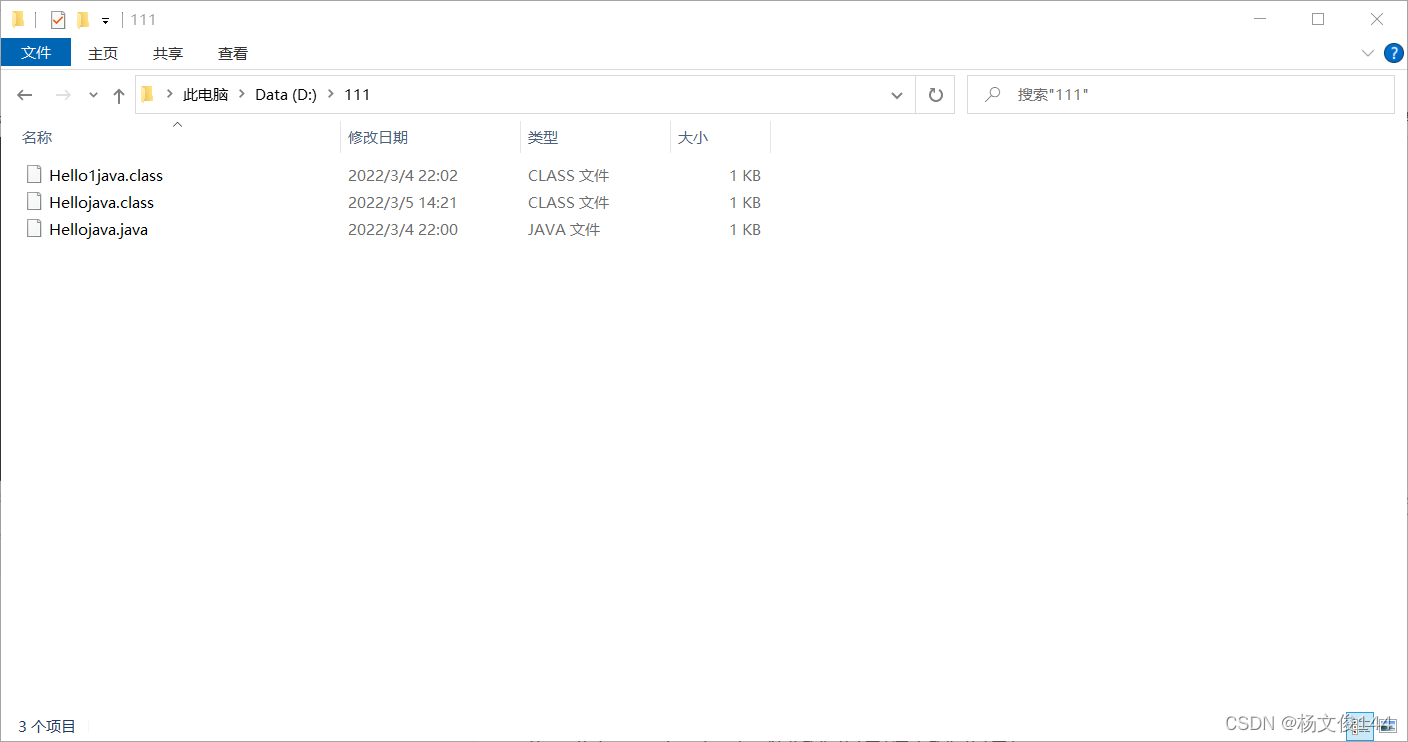Click the Back navigation arrow
This screenshot has width=1408, height=742.
coord(25,95)
